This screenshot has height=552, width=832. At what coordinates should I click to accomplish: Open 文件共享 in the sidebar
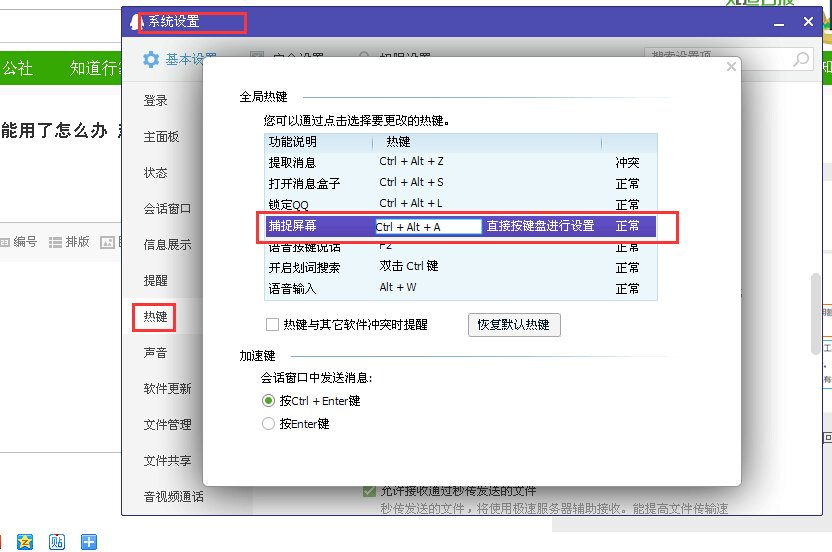point(167,461)
